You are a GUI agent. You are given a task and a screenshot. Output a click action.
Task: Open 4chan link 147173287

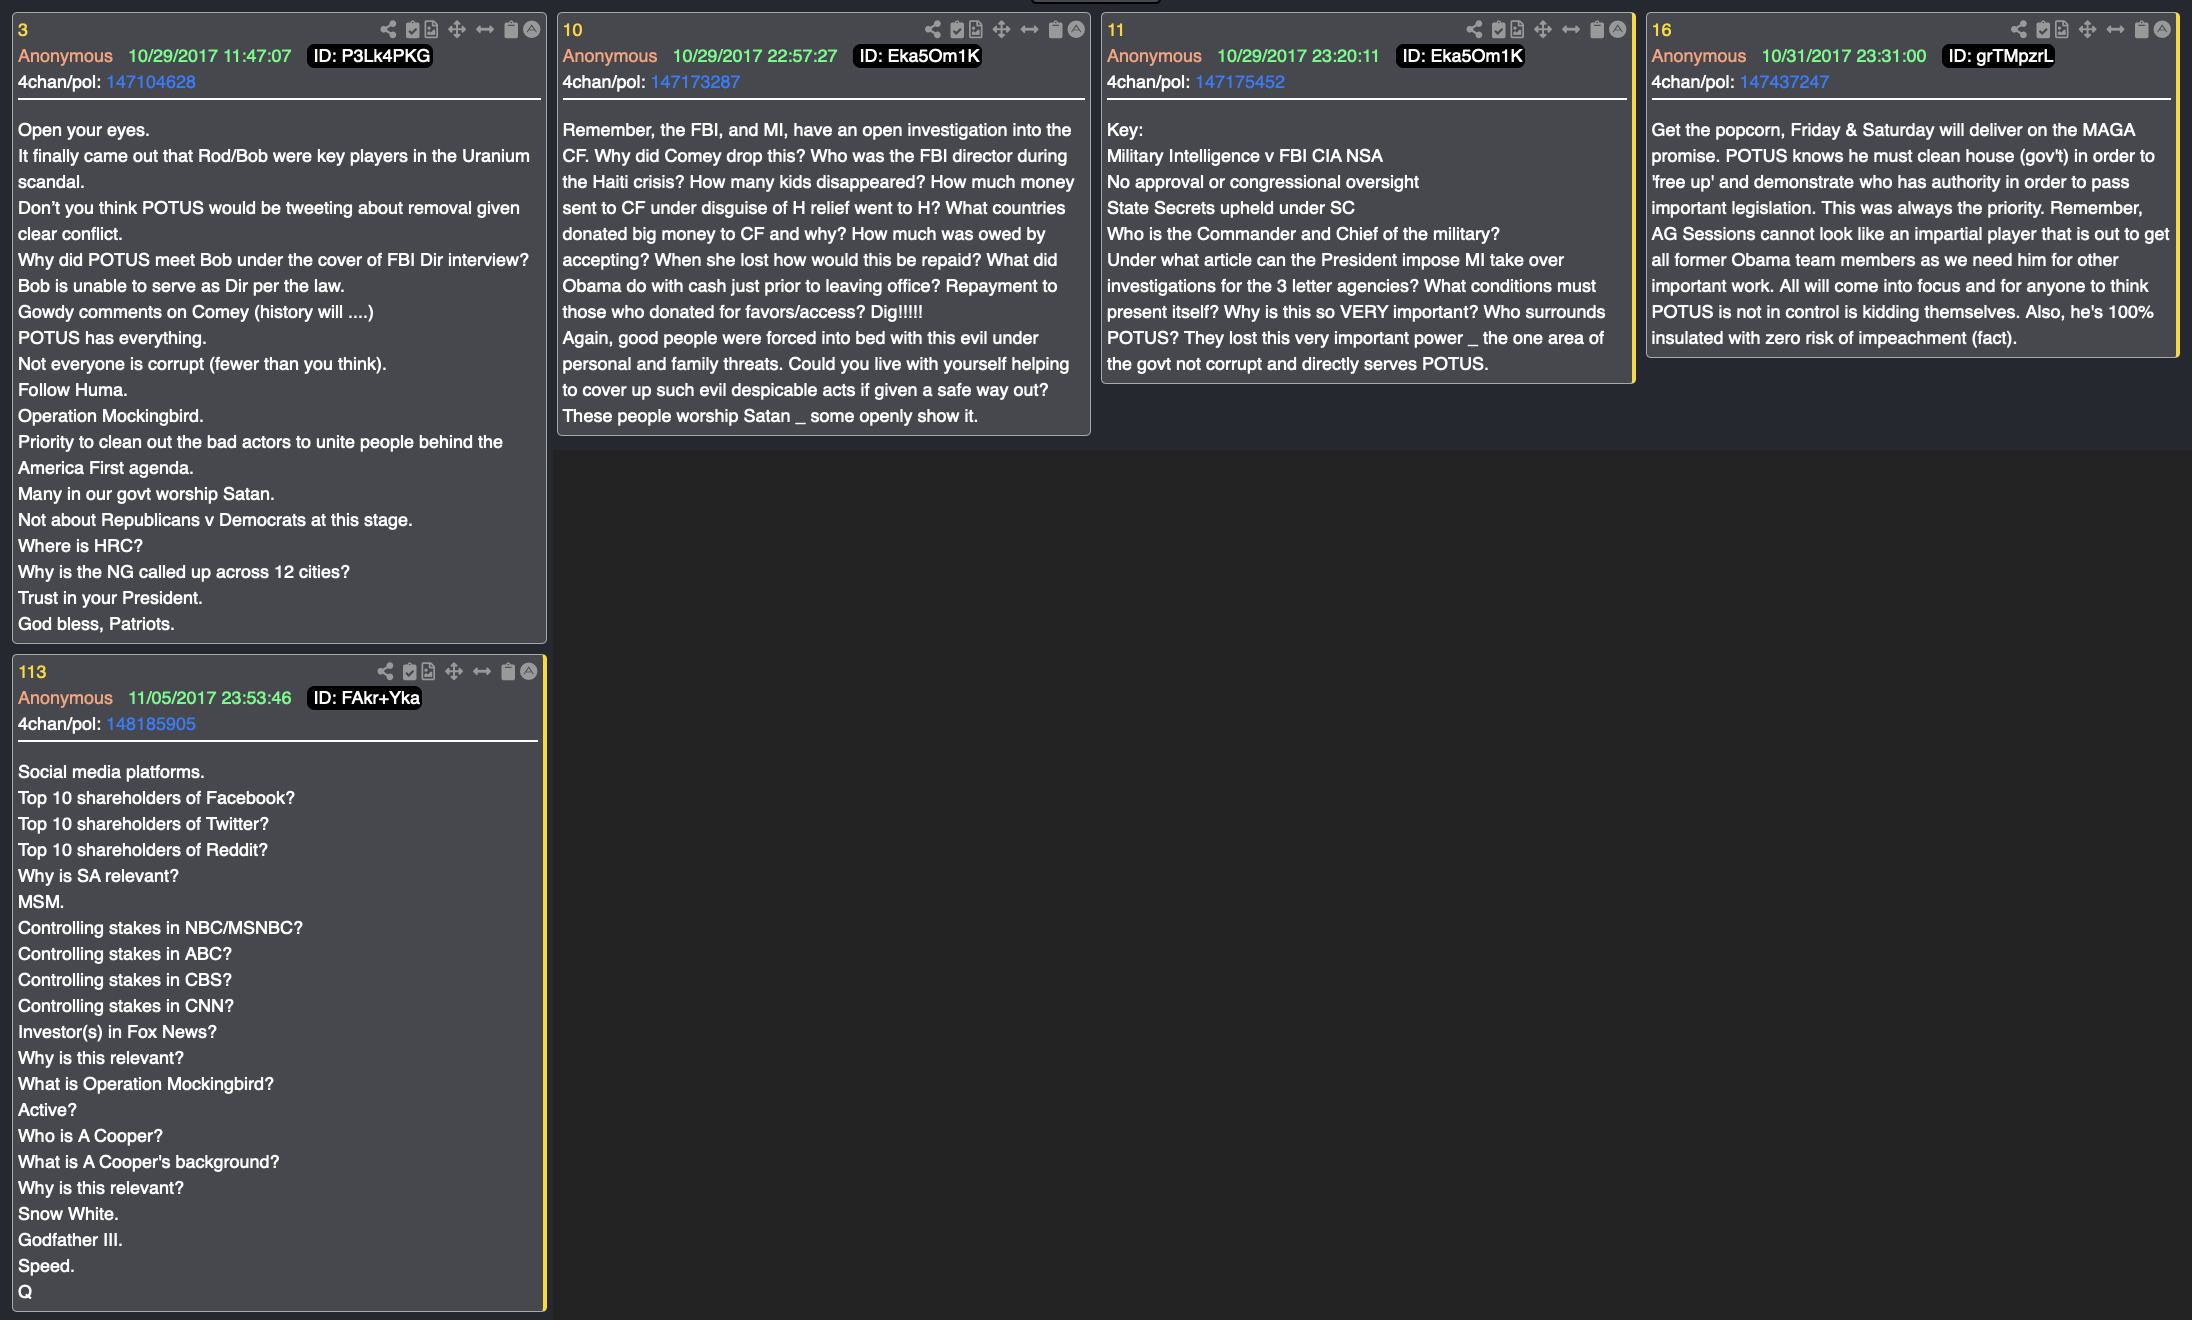coord(695,82)
